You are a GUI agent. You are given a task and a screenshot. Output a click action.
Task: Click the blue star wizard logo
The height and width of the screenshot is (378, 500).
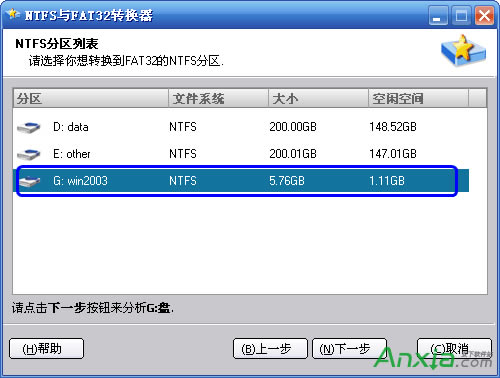click(x=464, y=50)
